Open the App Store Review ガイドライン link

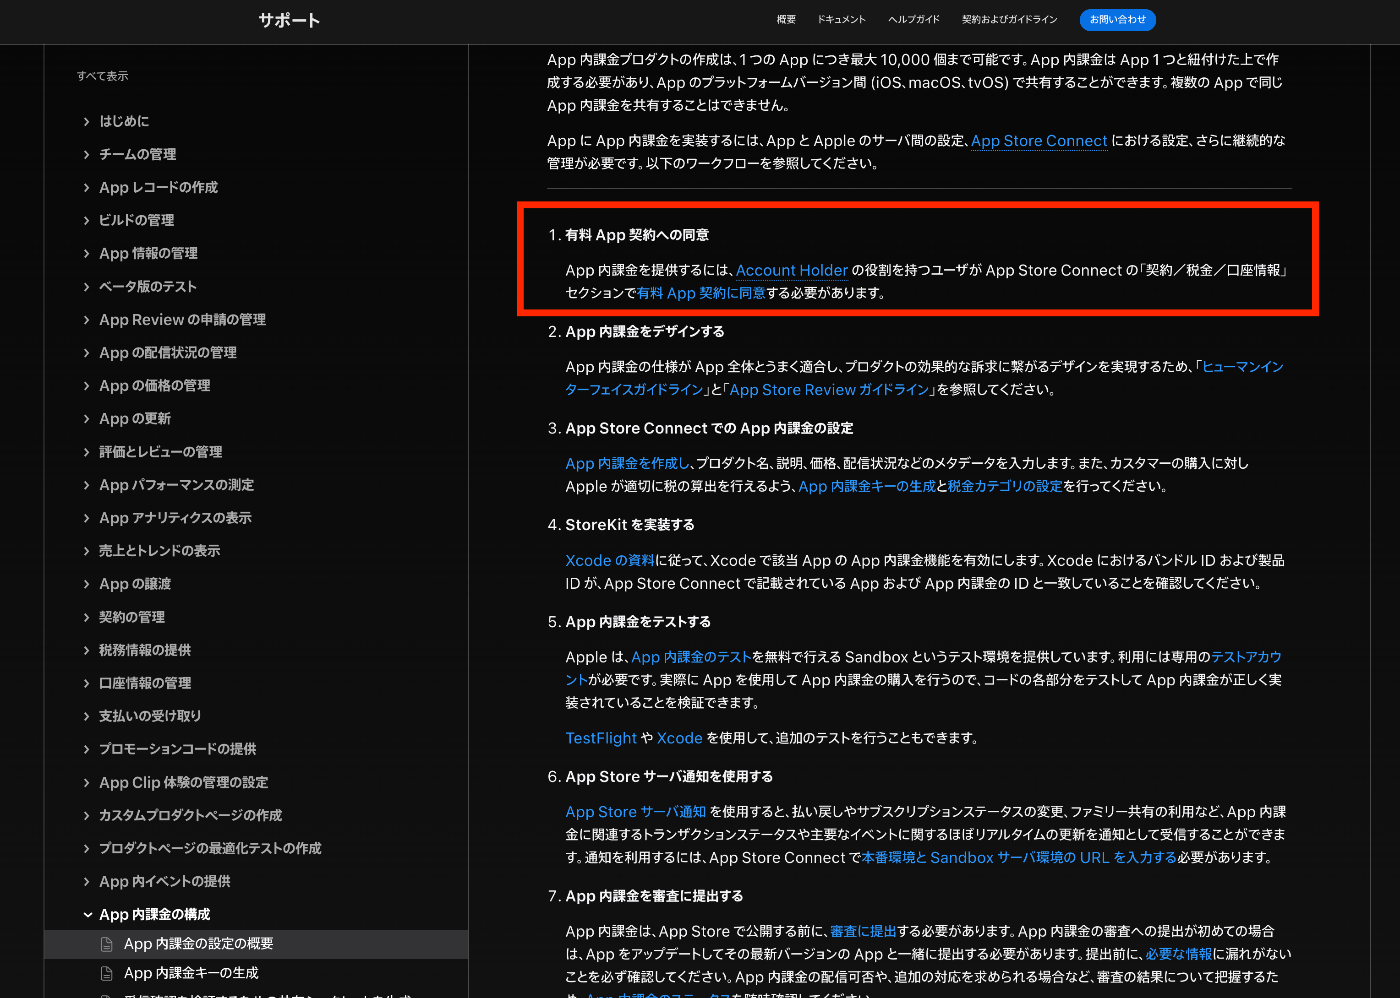click(x=829, y=390)
